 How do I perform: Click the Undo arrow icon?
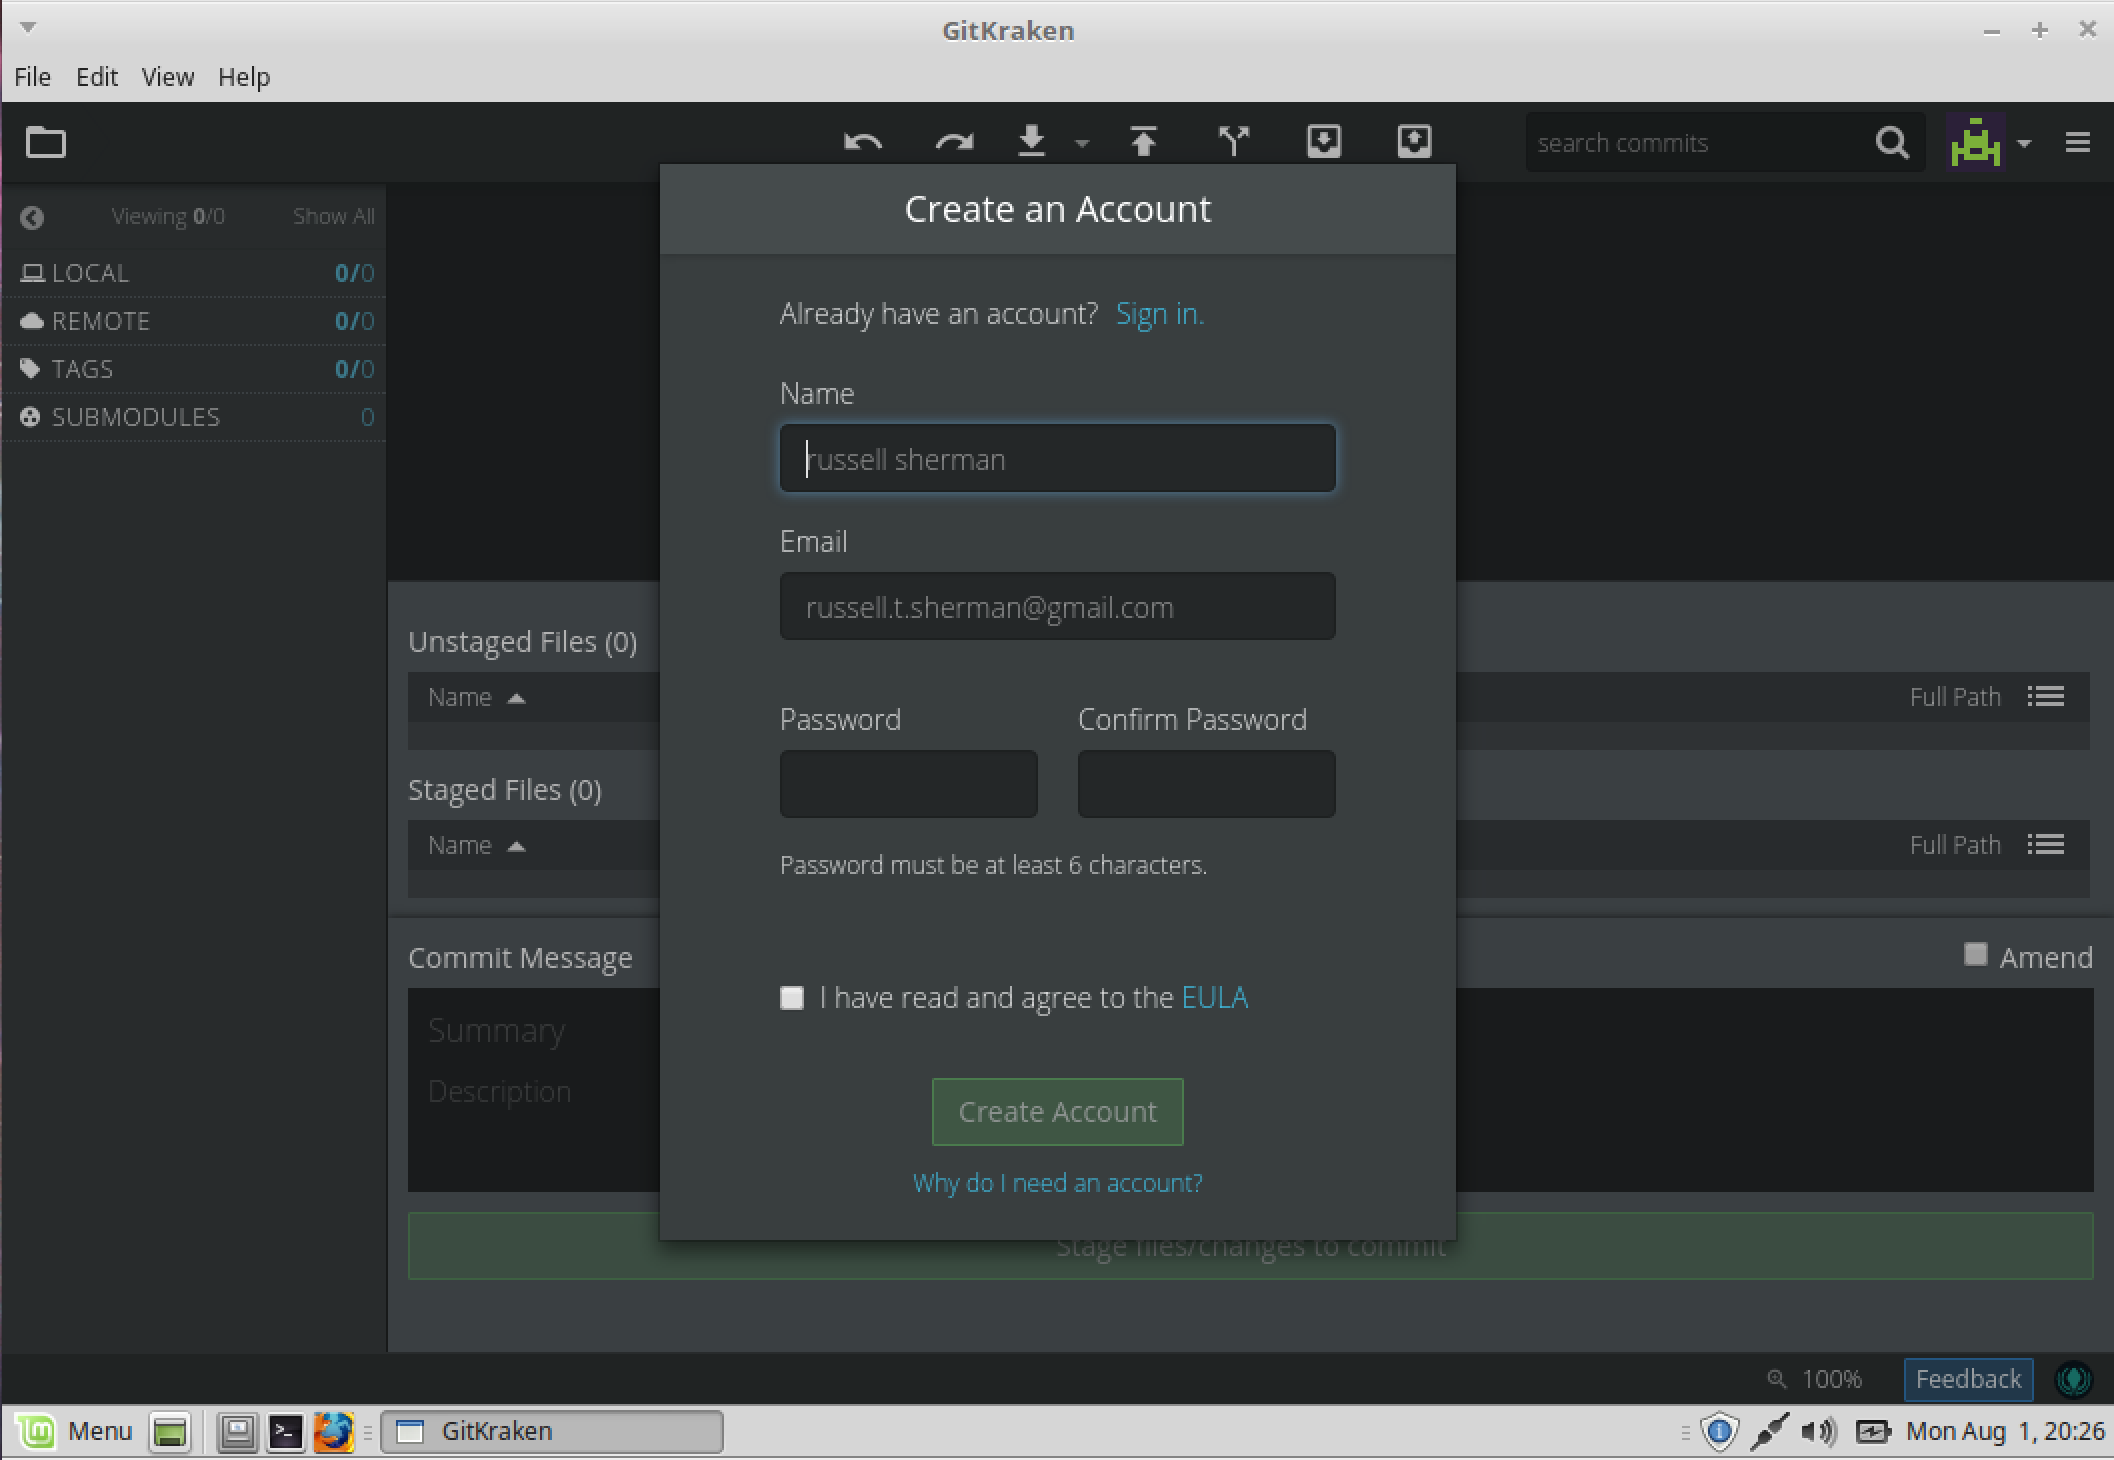pos(863,142)
